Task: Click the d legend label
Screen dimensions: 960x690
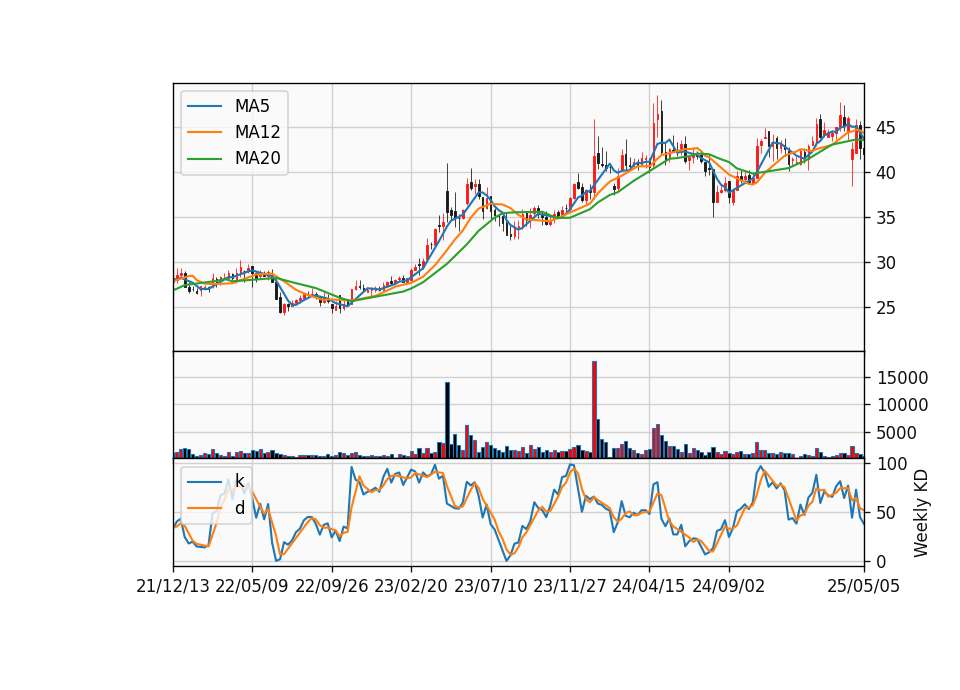Action: tap(239, 508)
